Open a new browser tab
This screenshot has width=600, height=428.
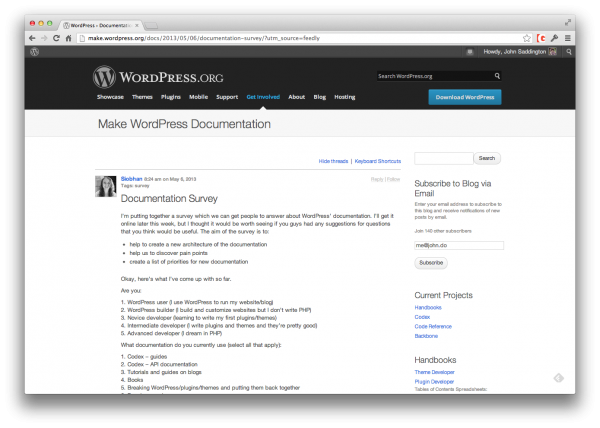pyautogui.click(x=151, y=26)
